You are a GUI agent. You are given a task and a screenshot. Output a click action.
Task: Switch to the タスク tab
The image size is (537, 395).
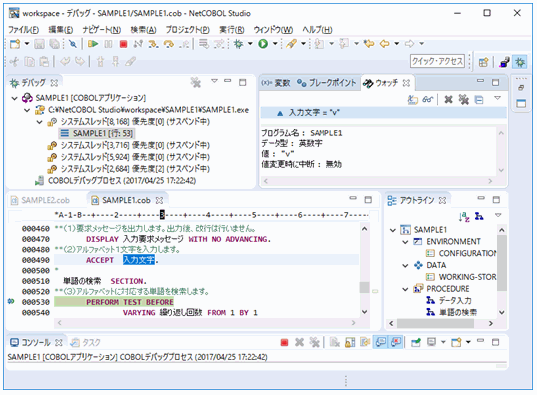click(86, 343)
